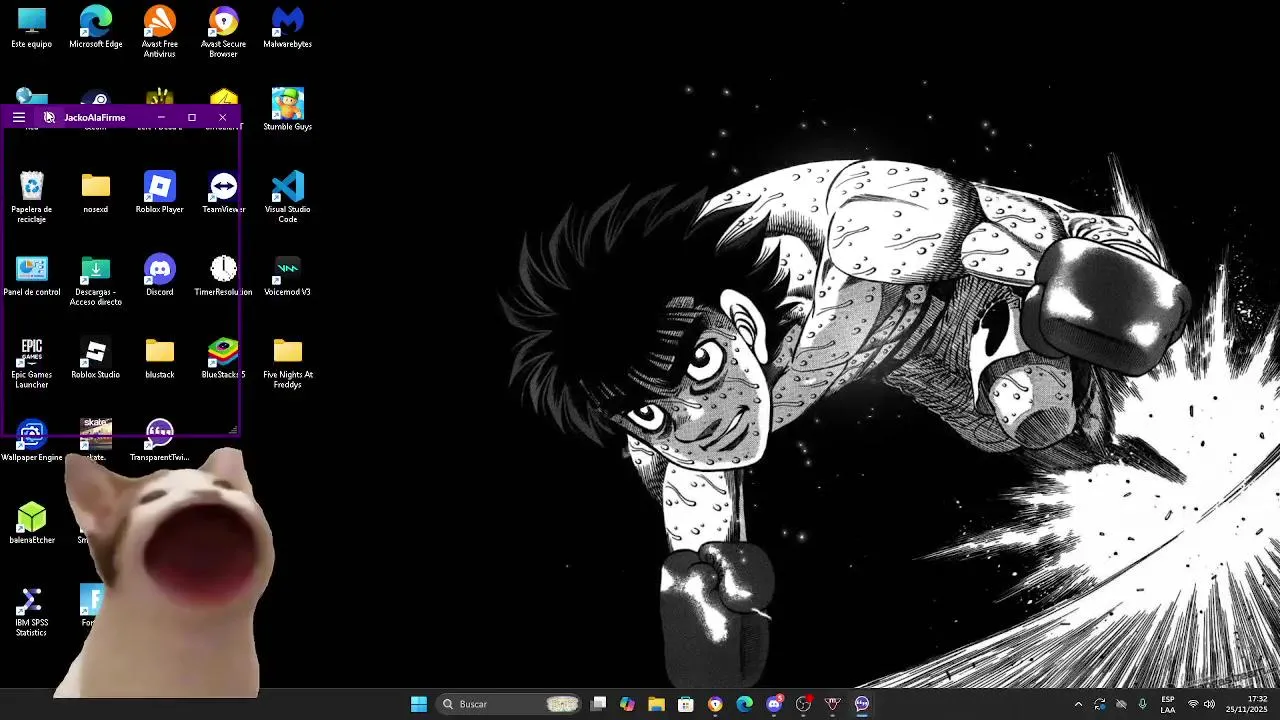Select the blustack folder
This screenshot has width=1280, height=720.
[160, 359]
